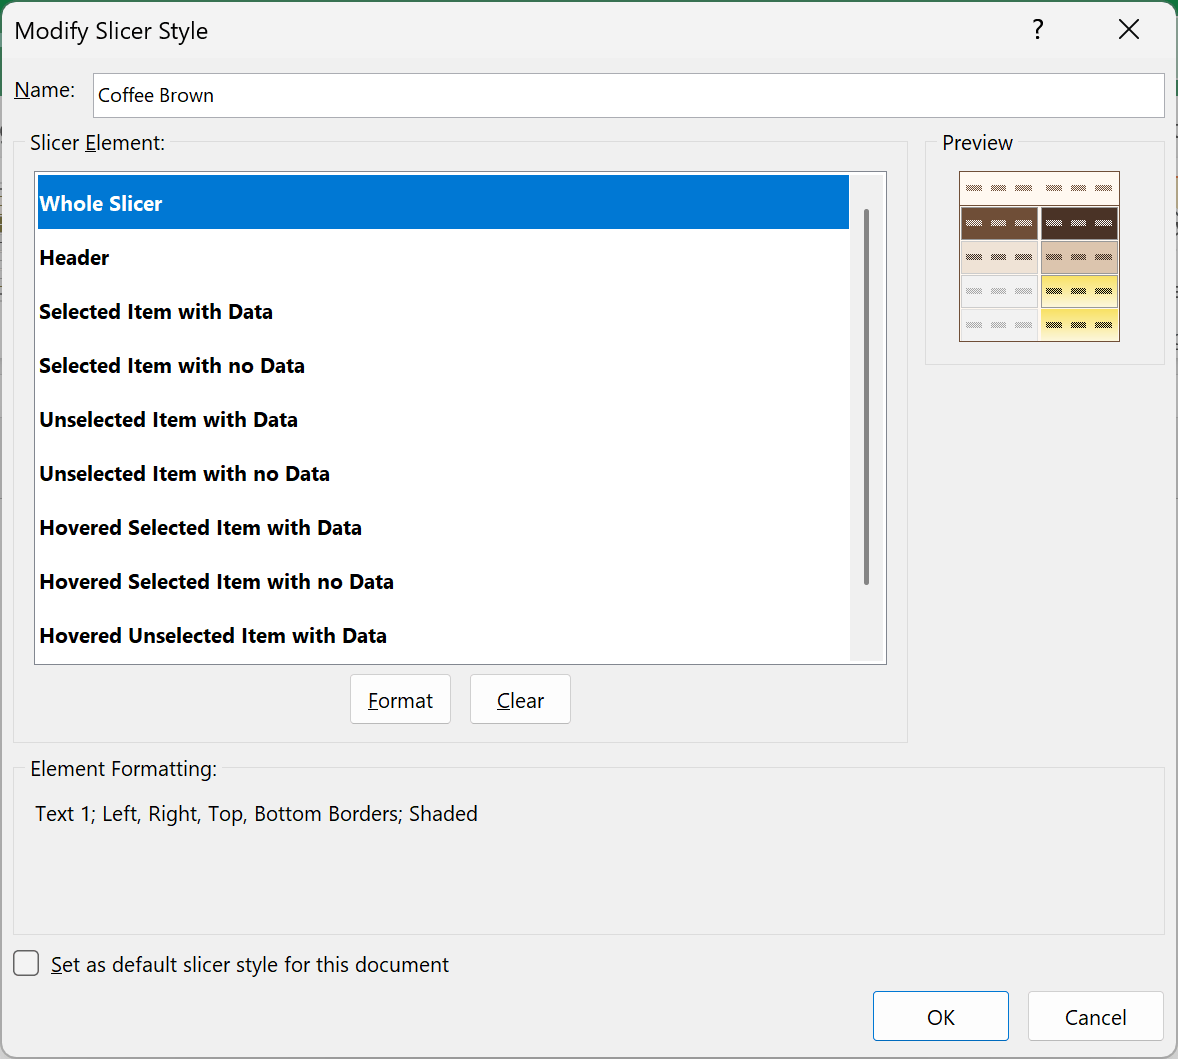Image resolution: width=1178 pixels, height=1059 pixels.
Task: Select Unselected Item with Data
Action: pyautogui.click(x=443, y=420)
